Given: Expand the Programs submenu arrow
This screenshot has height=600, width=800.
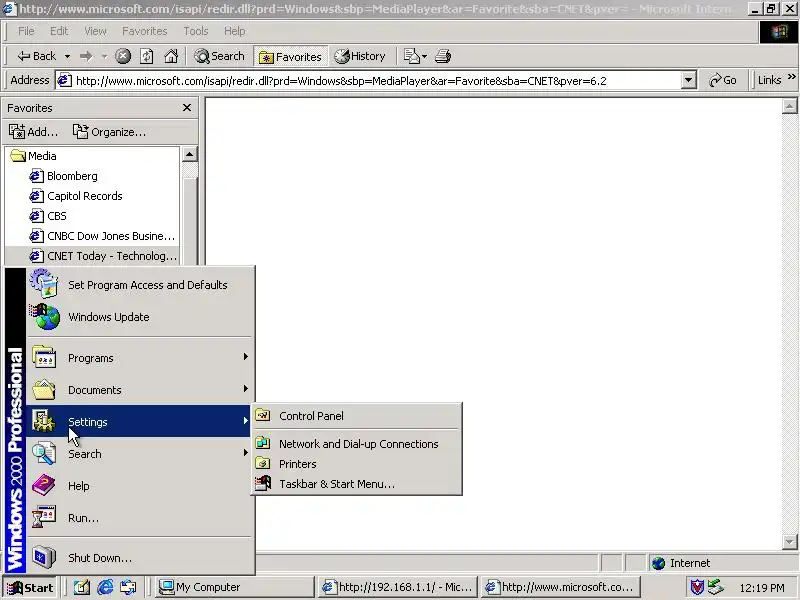Looking at the screenshot, I should pyautogui.click(x=245, y=357).
